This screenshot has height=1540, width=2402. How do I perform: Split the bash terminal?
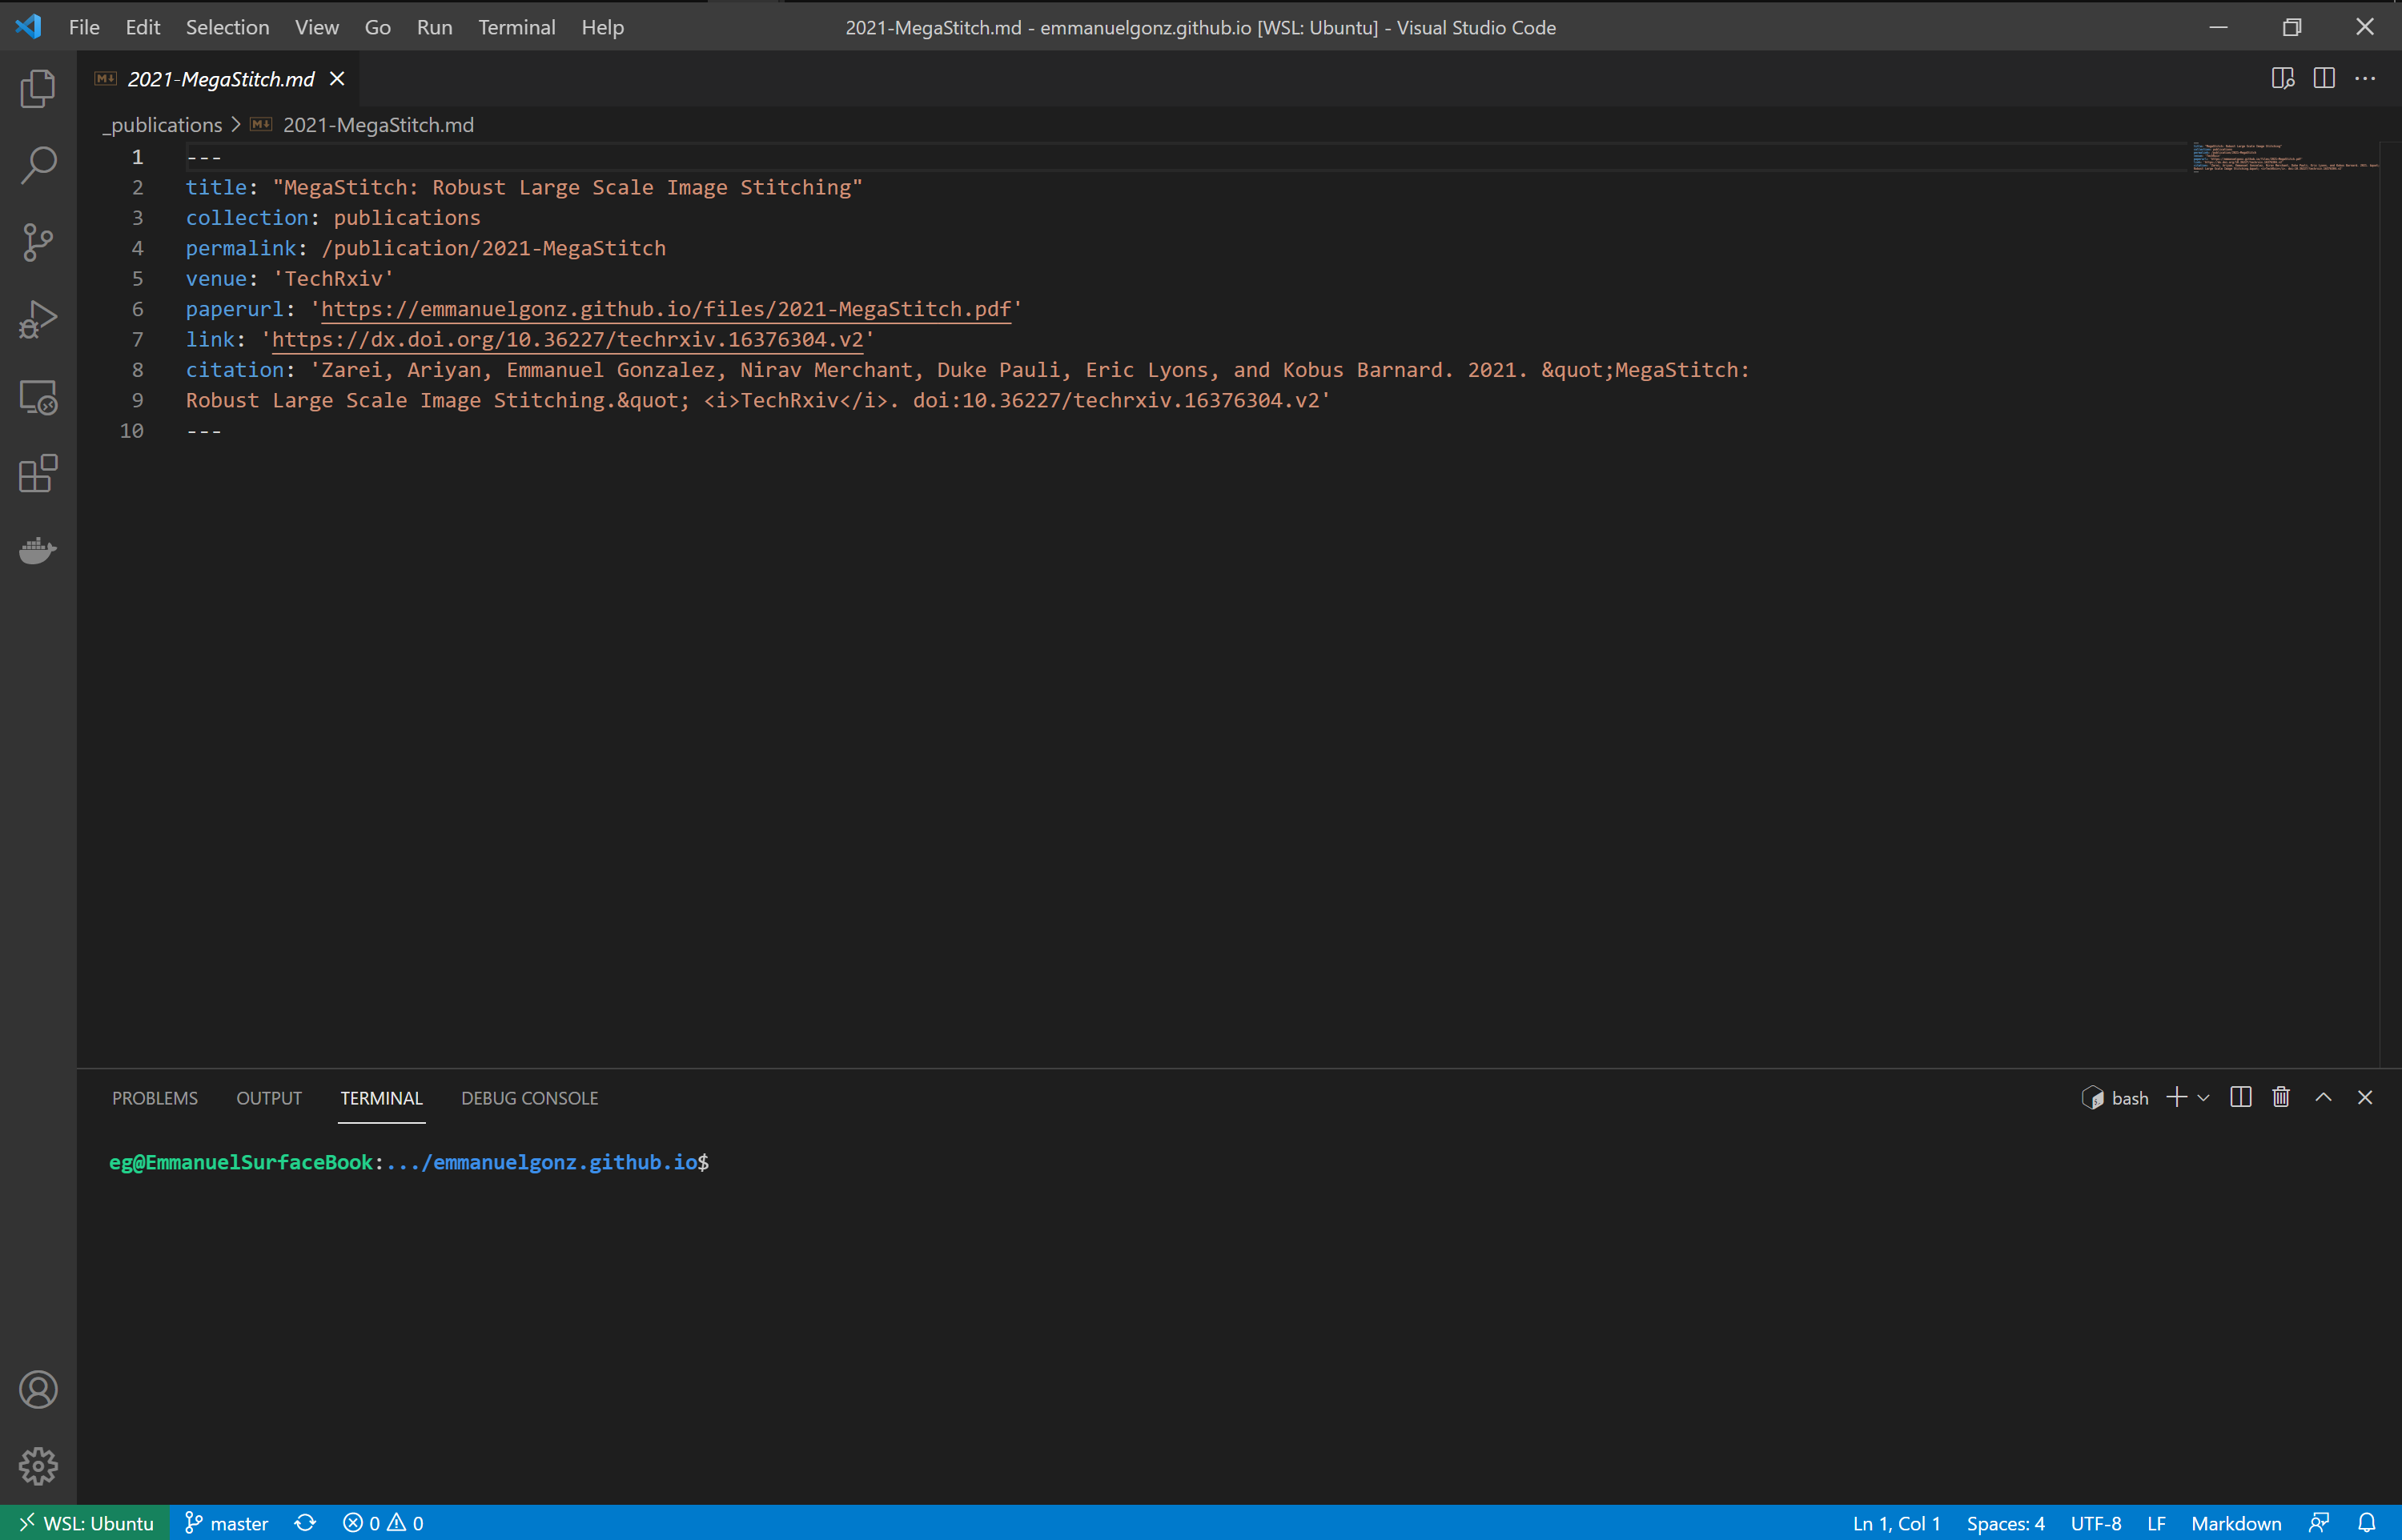click(x=2241, y=1098)
